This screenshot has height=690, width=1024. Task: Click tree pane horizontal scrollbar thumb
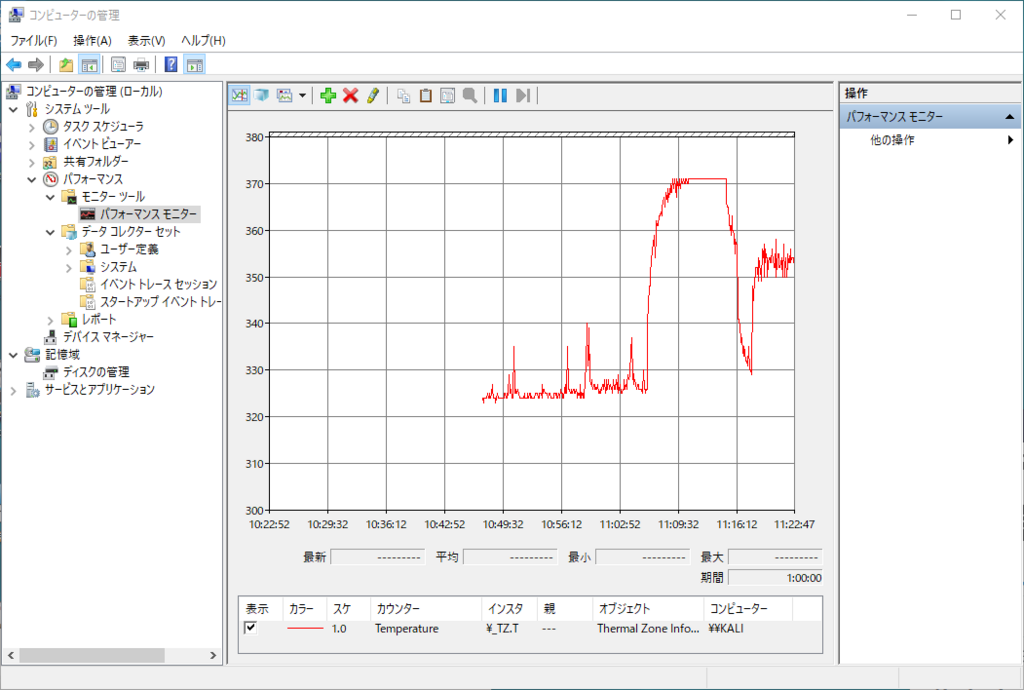pyautogui.click(x=92, y=655)
